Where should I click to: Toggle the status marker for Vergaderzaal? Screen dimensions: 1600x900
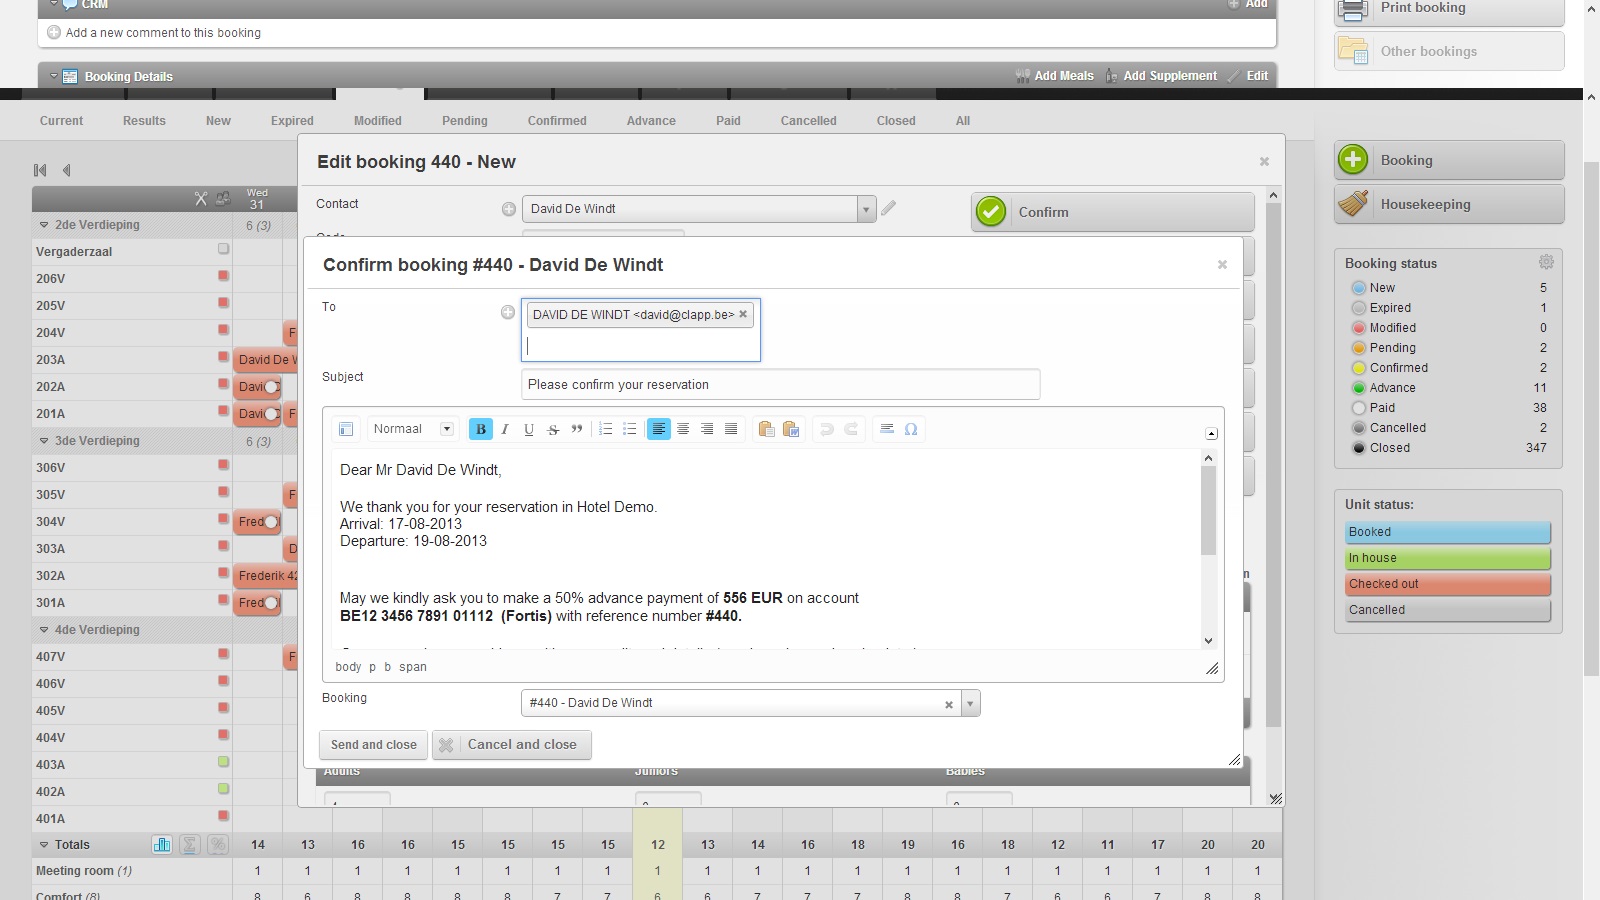point(224,249)
